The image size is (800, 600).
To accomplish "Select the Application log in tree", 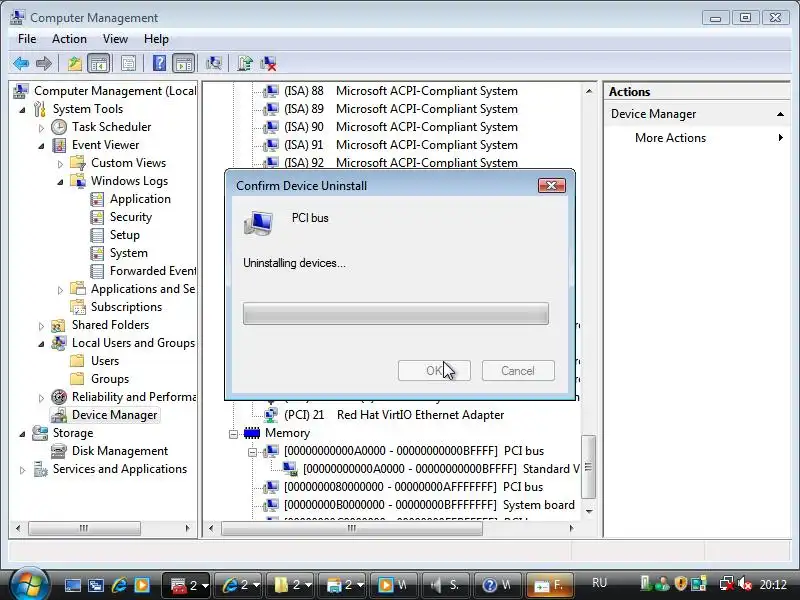I will (140, 199).
